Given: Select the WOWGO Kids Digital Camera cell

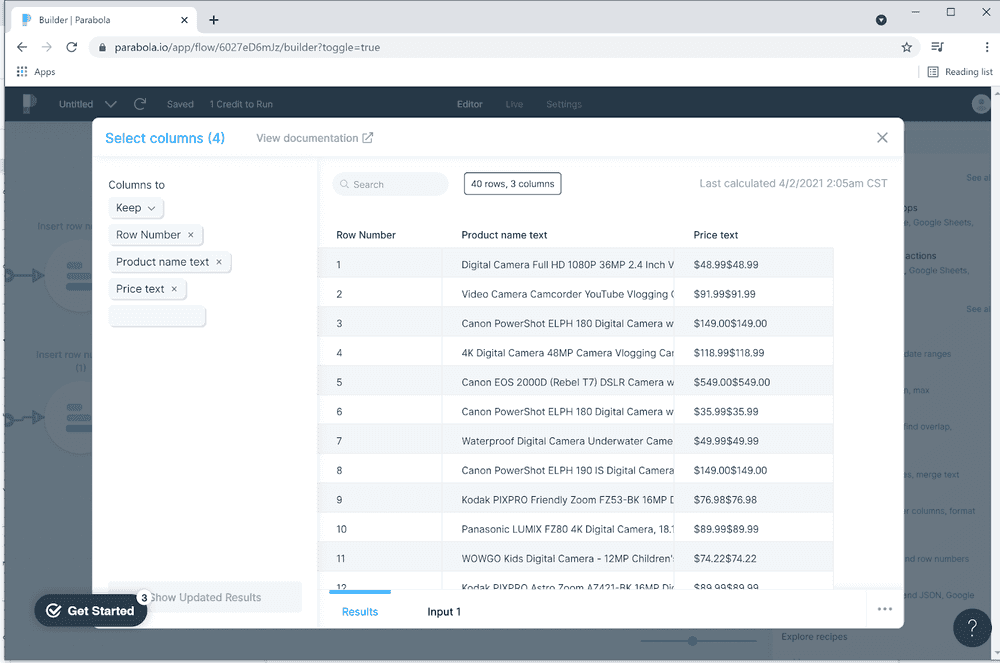Looking at the screenshot, I should pyautogui.click(x=558, y=558).
